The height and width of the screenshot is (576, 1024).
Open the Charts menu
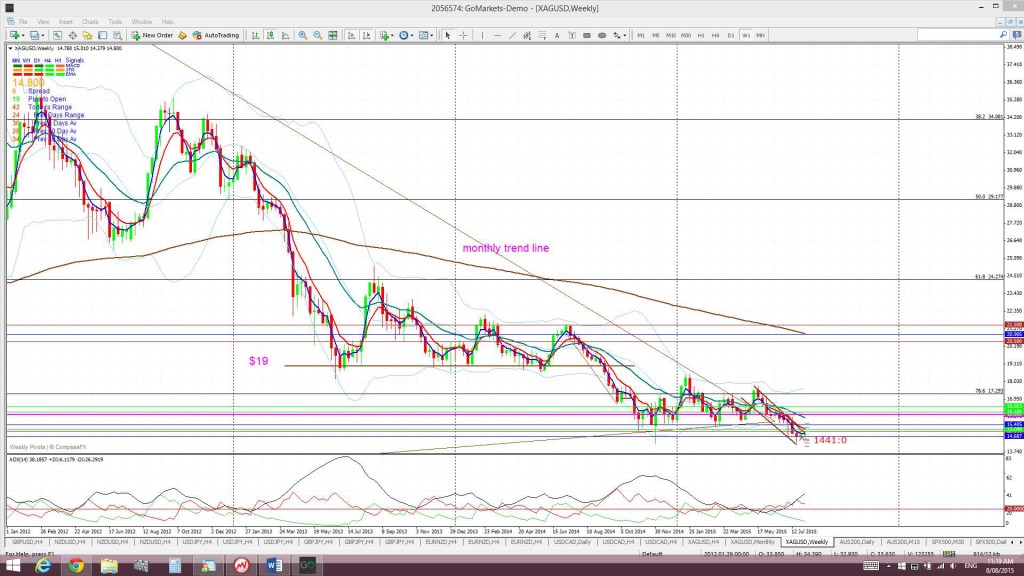90,22
